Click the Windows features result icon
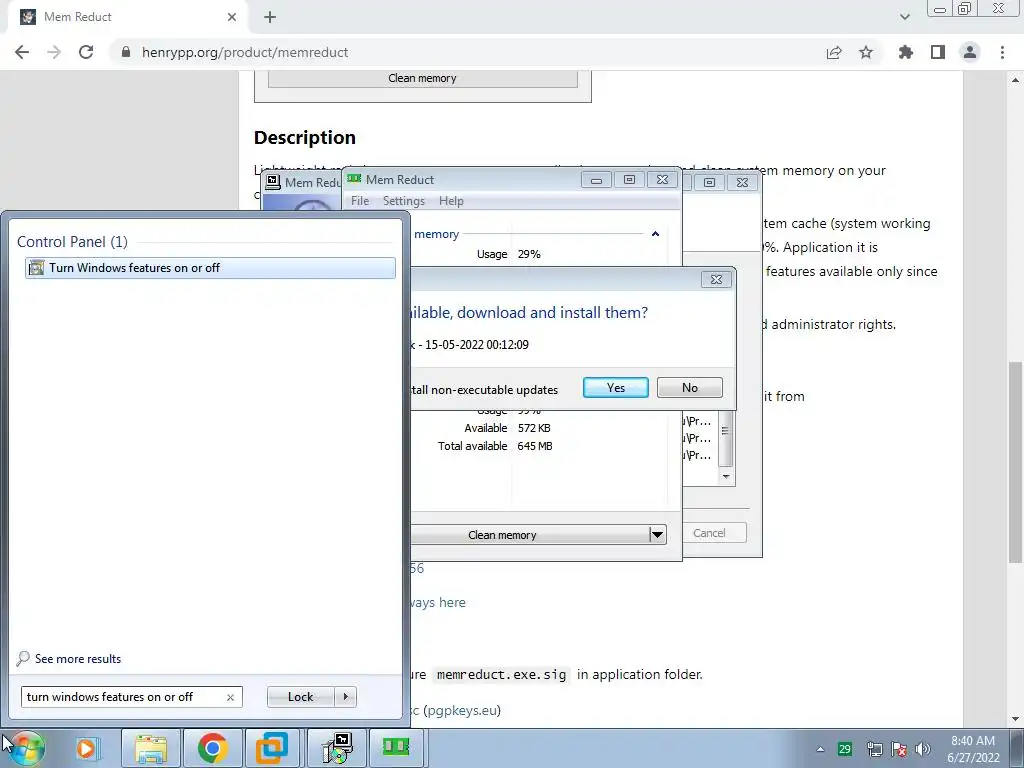 37,268
